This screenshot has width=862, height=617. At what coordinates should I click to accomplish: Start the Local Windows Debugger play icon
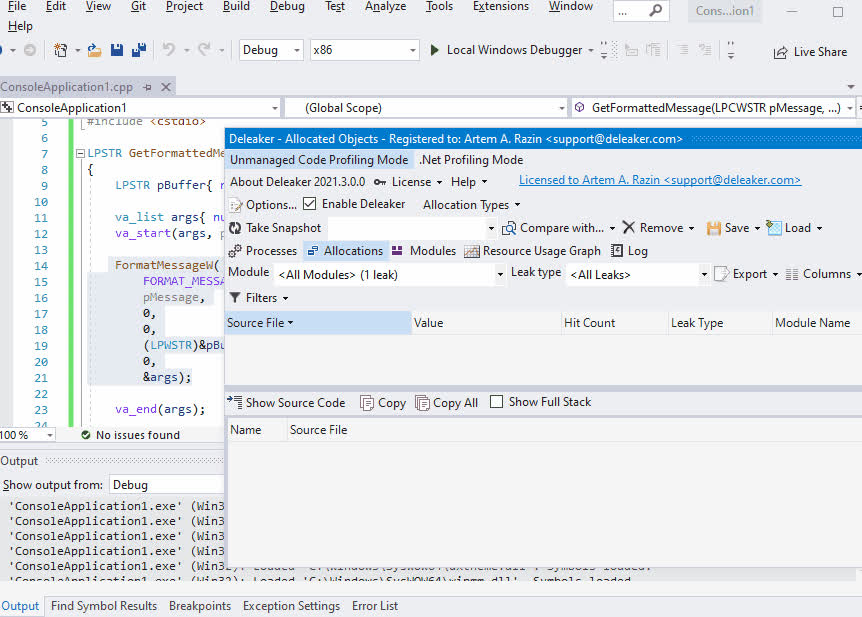pyautogui.click(x=434, y=50)
